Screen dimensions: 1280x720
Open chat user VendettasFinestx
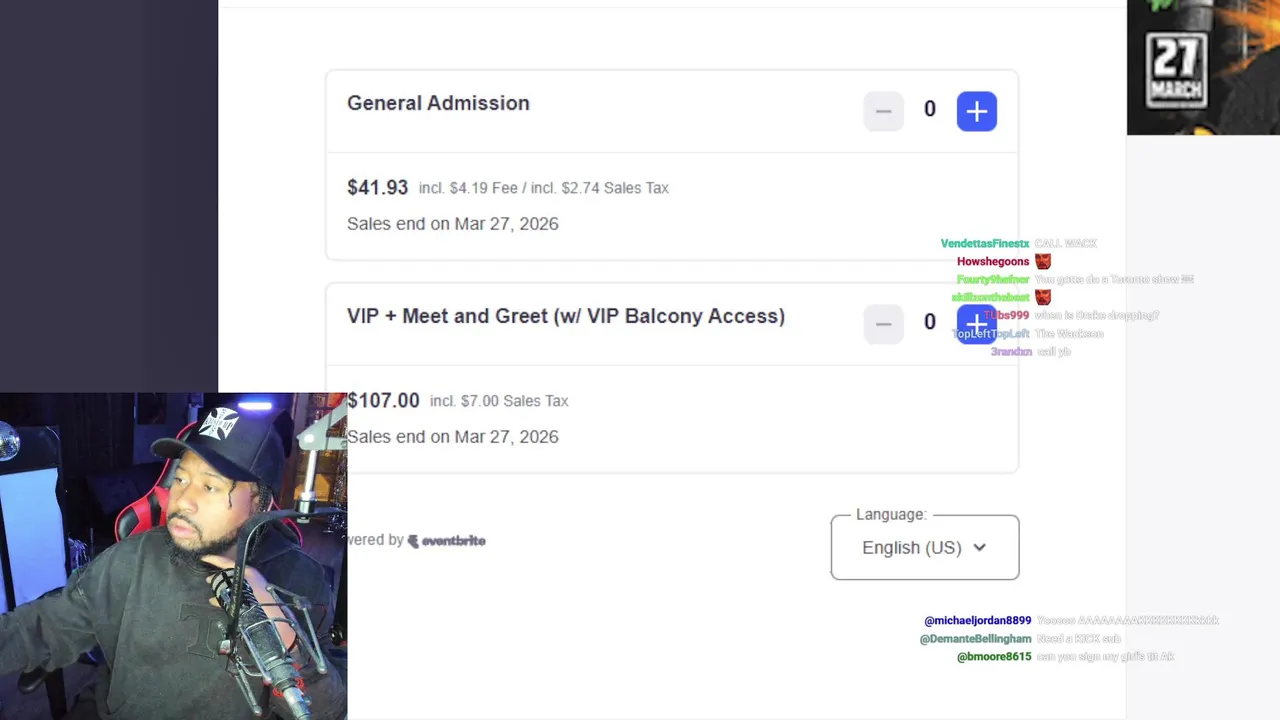(984, 244)
